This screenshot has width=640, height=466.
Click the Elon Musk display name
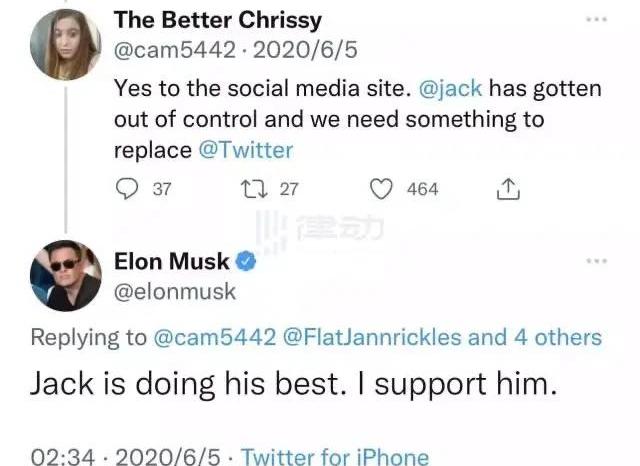(172, 263)
